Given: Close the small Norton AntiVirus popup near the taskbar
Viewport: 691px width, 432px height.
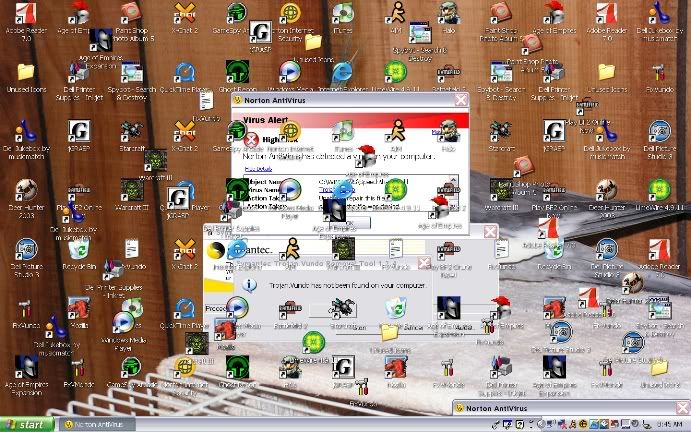Looking at the screenshot, I should click(x=682, y=406).
